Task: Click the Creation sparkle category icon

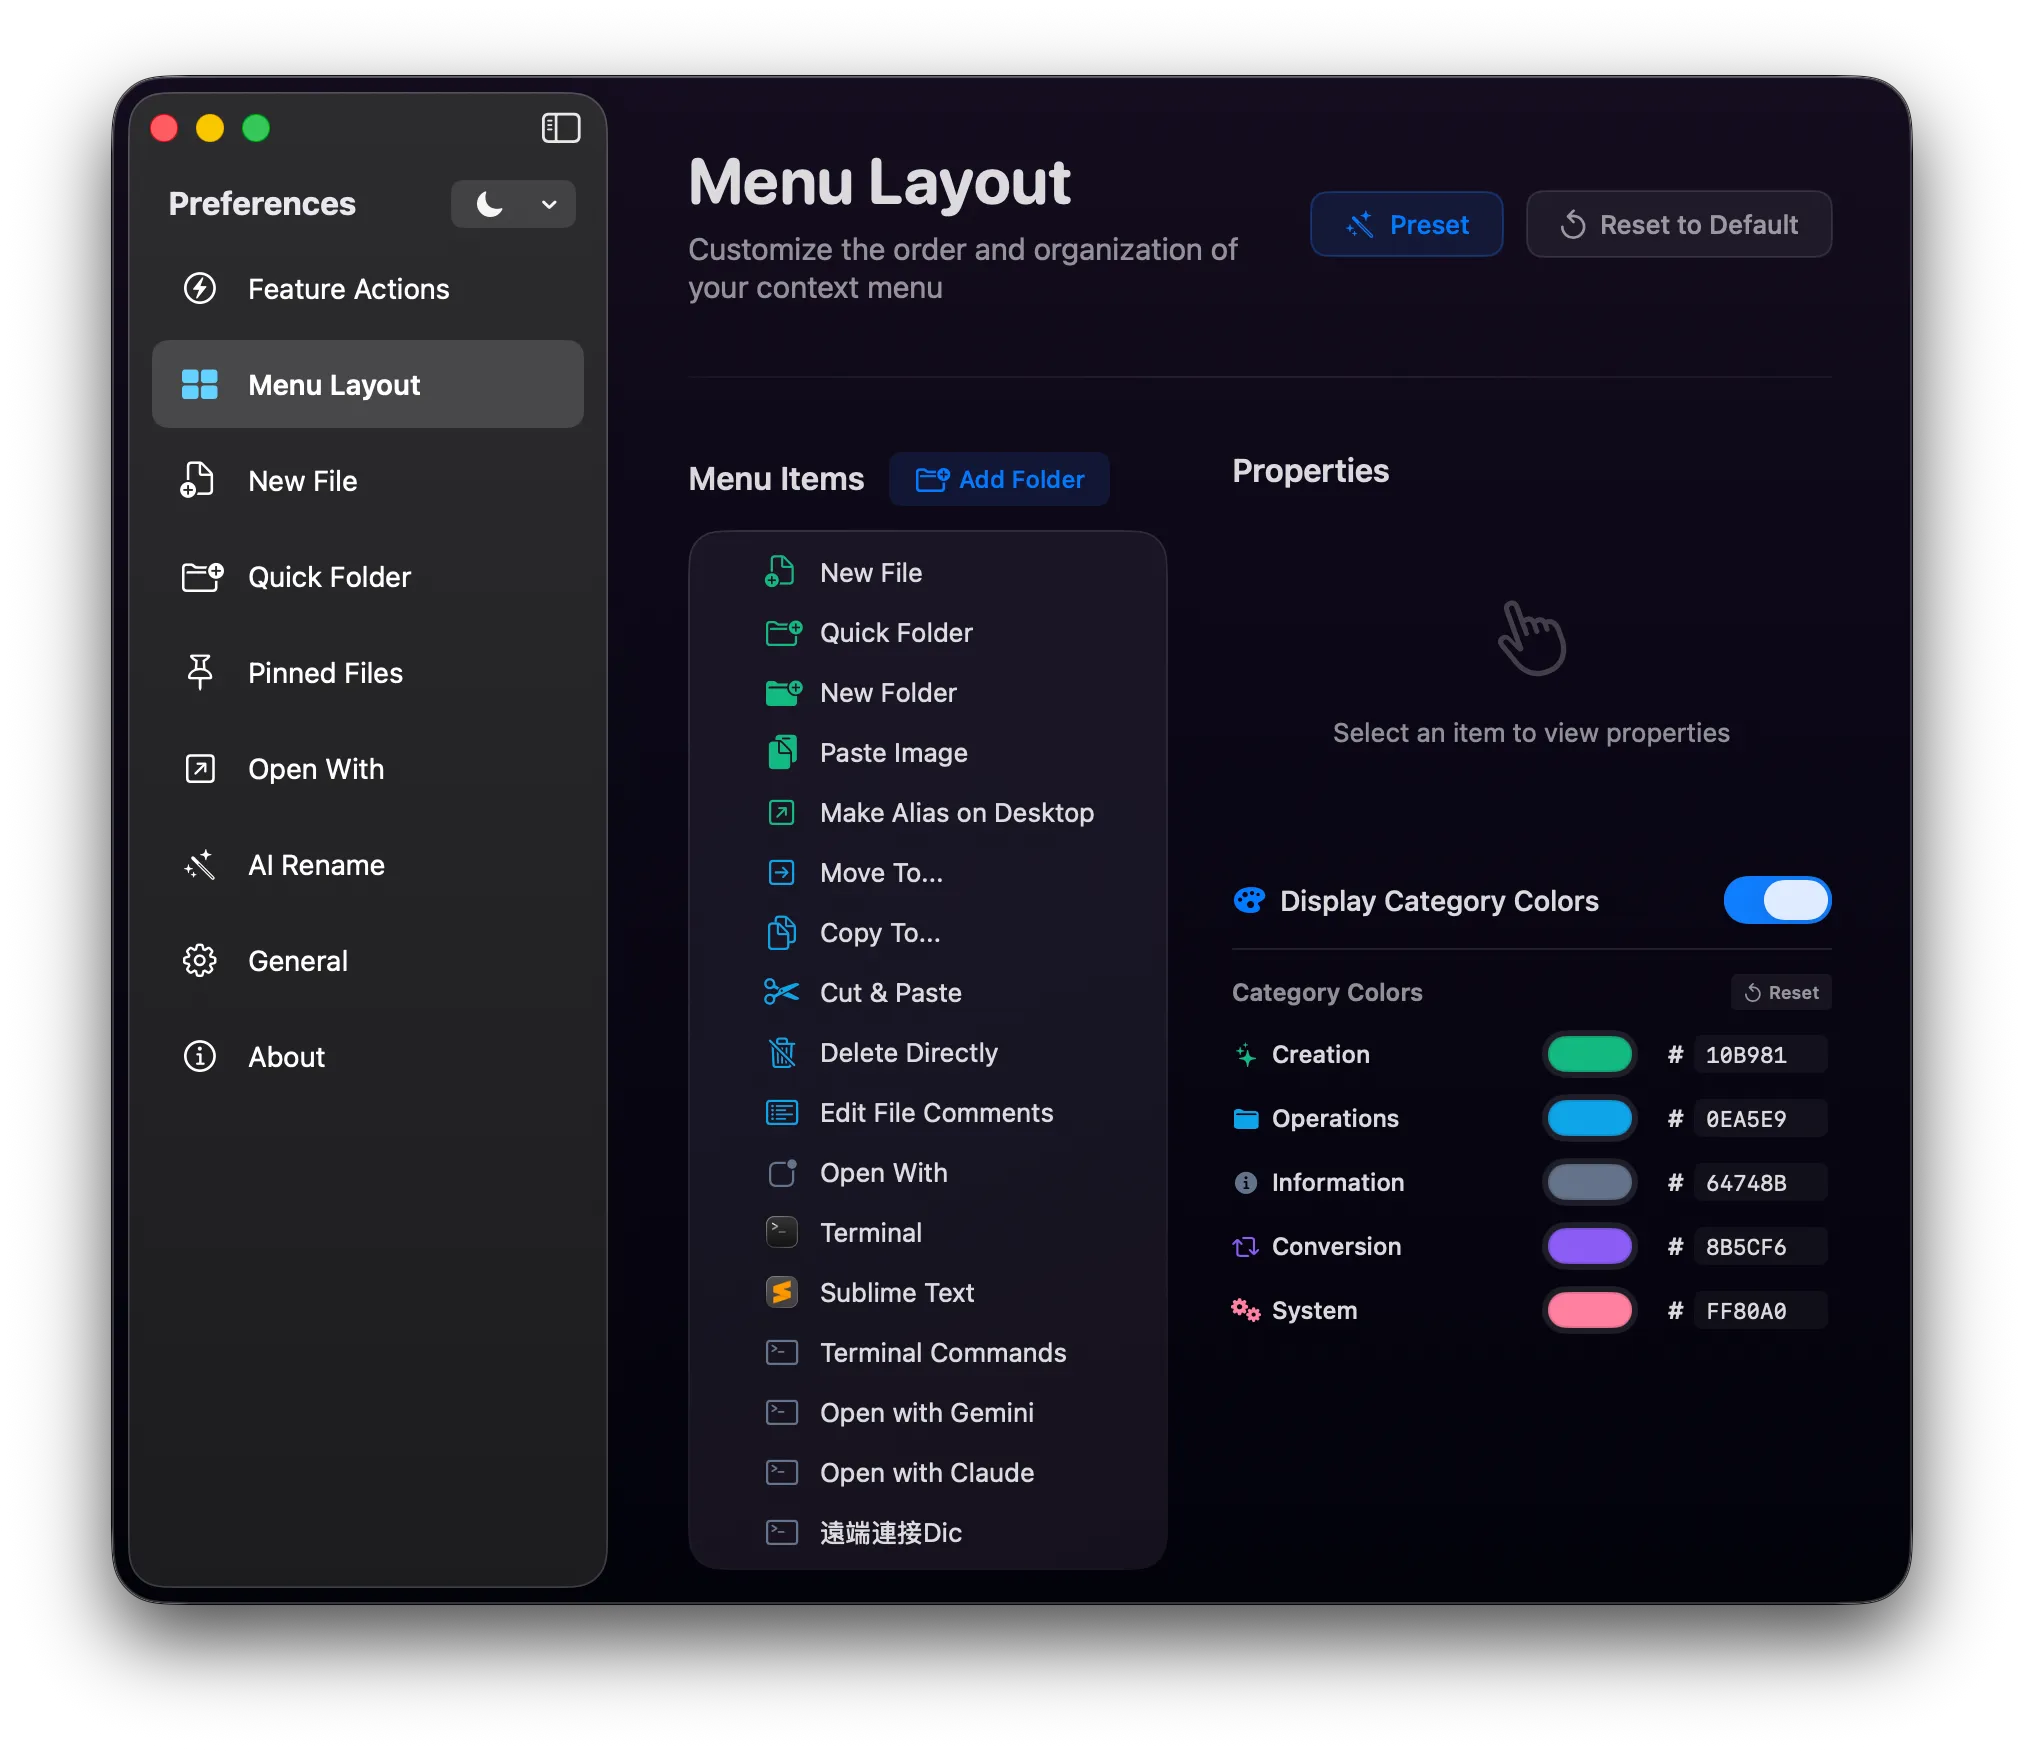Action: [1246, 1054]
